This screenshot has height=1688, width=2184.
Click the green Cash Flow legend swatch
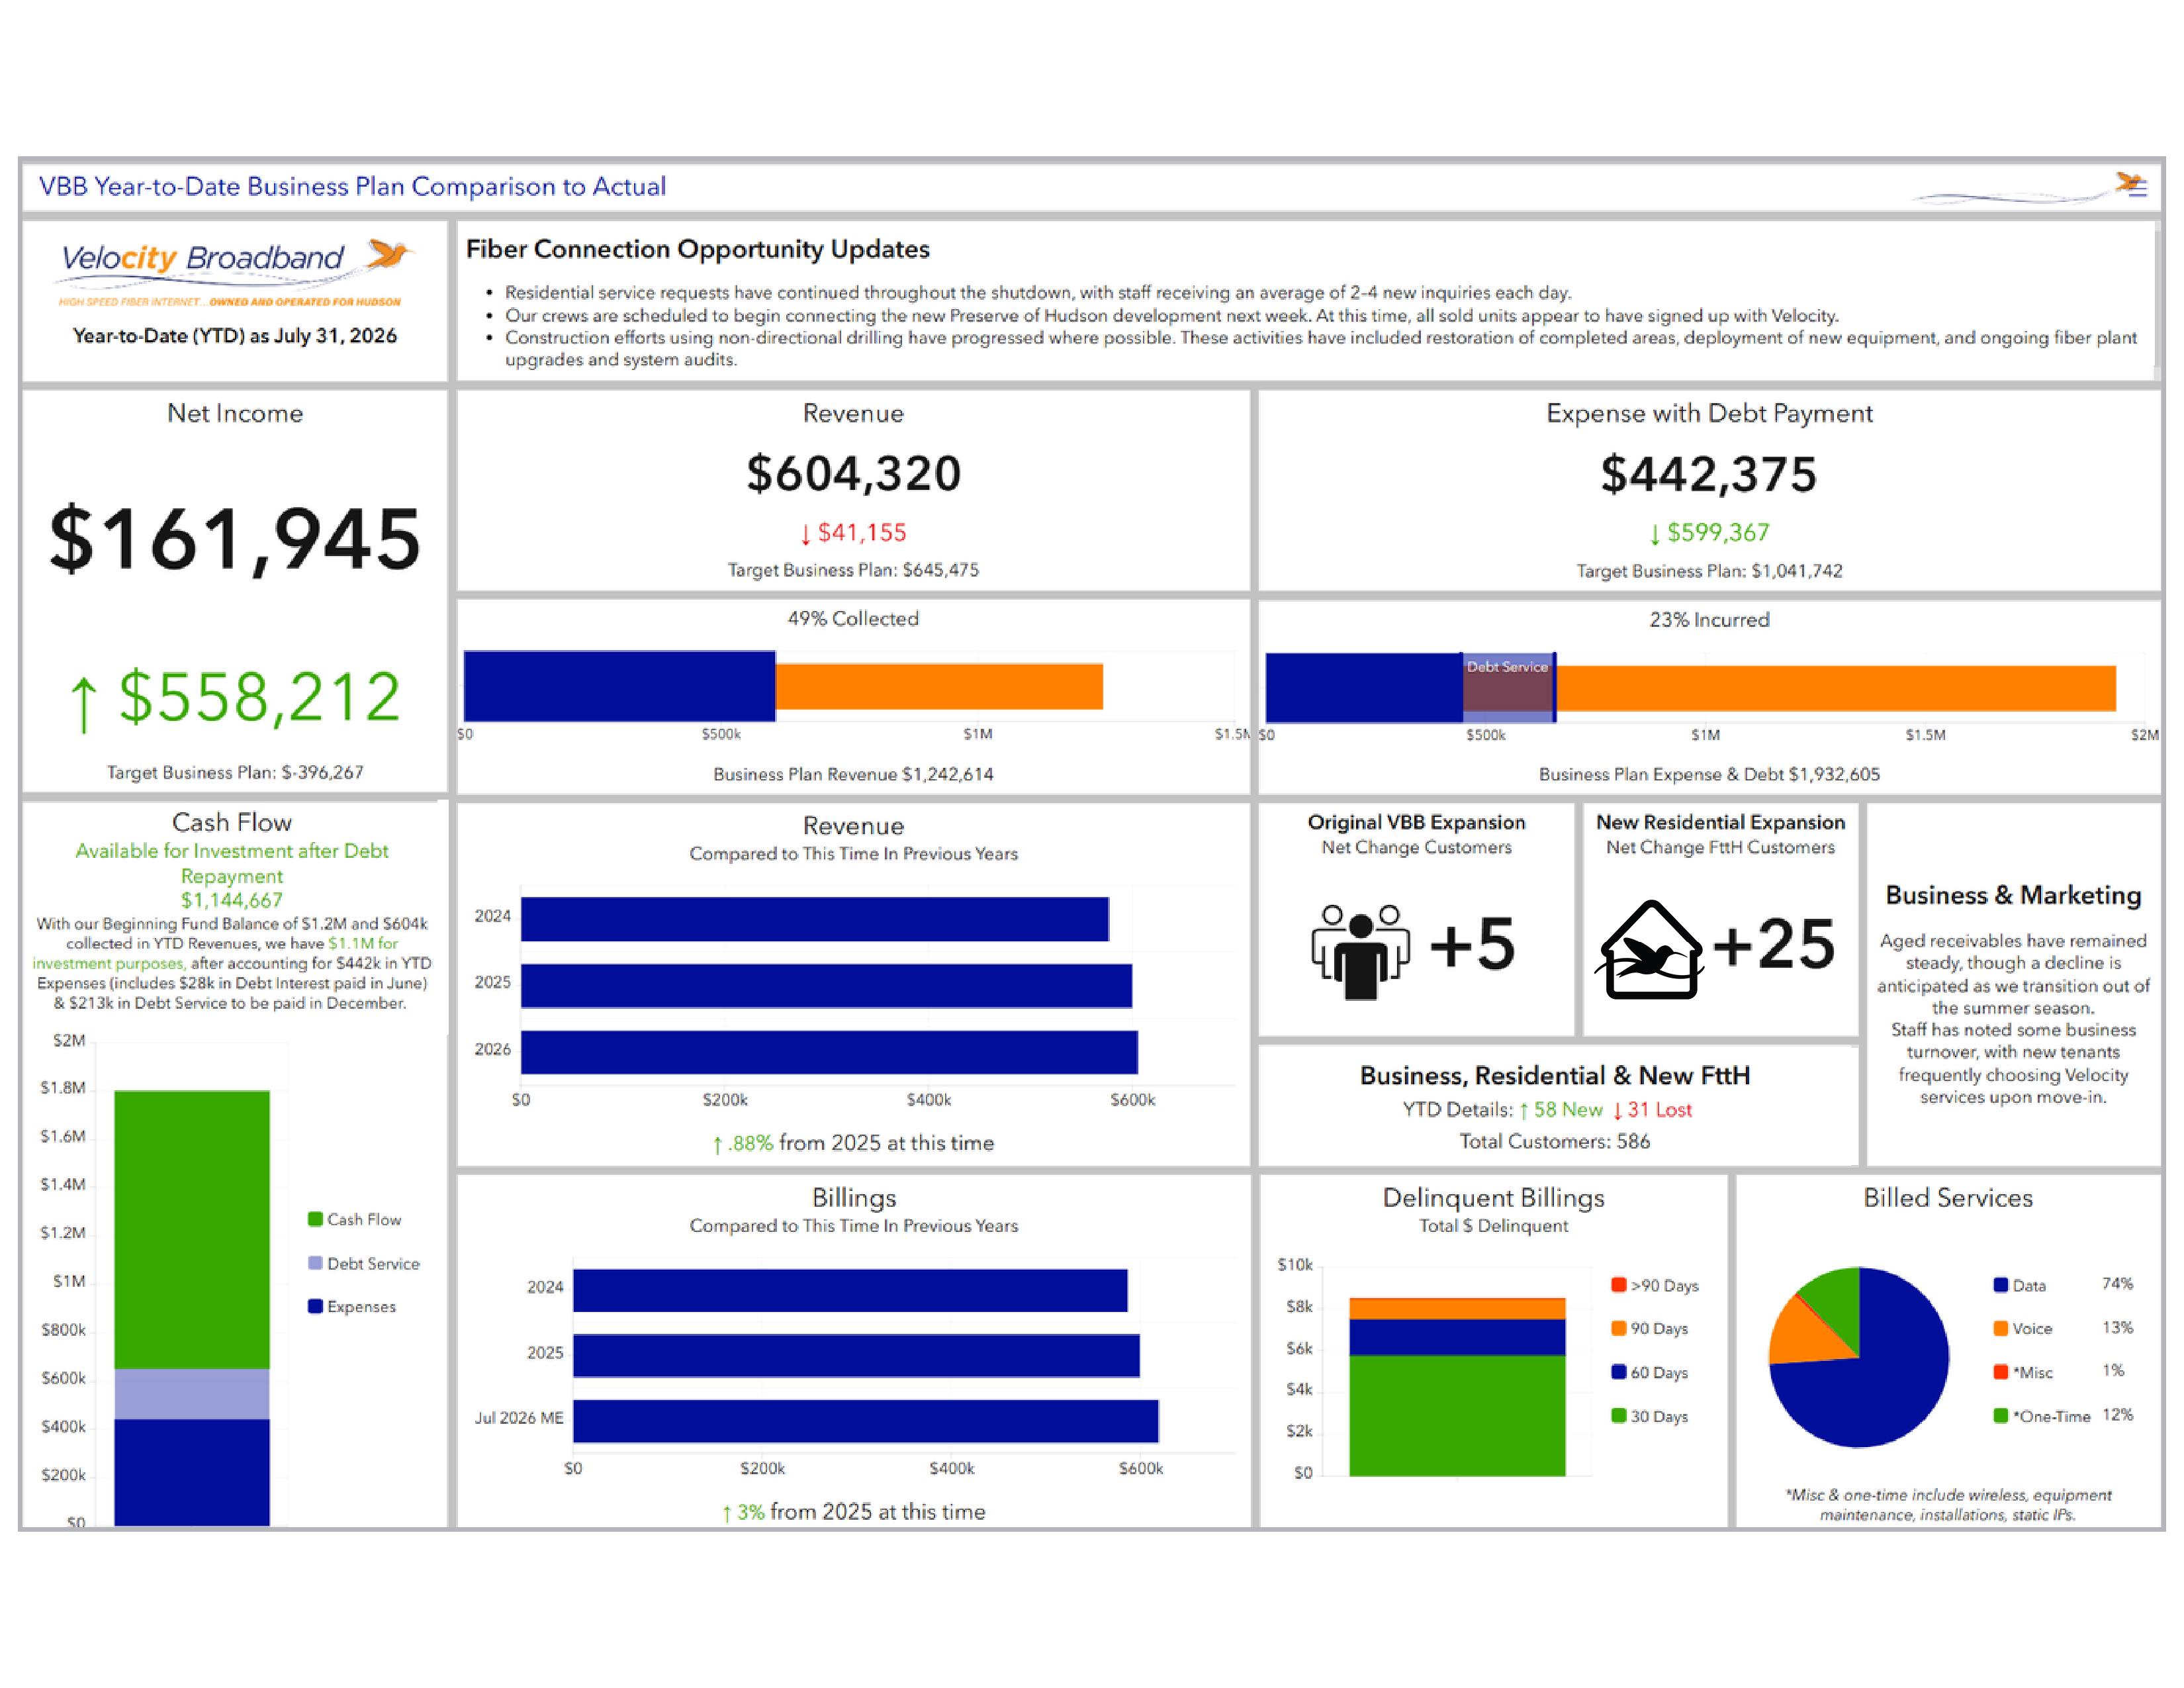315,1219
